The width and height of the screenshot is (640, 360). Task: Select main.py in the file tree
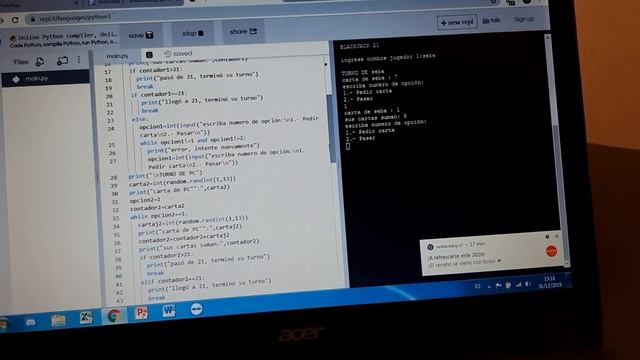pyautogui.click(x=46, y=78)
